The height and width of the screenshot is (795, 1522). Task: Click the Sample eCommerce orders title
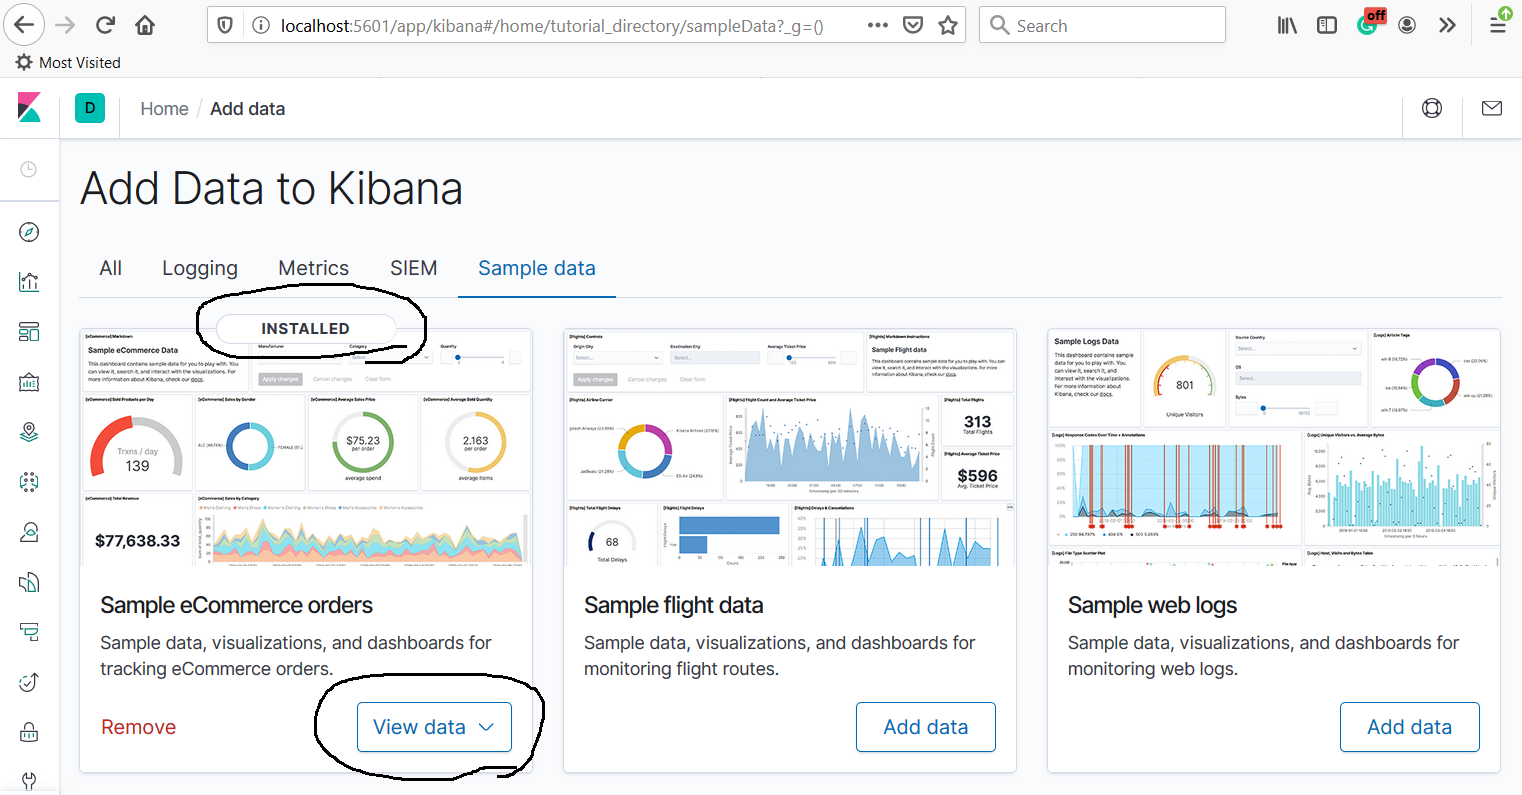(x=237, y=605)
